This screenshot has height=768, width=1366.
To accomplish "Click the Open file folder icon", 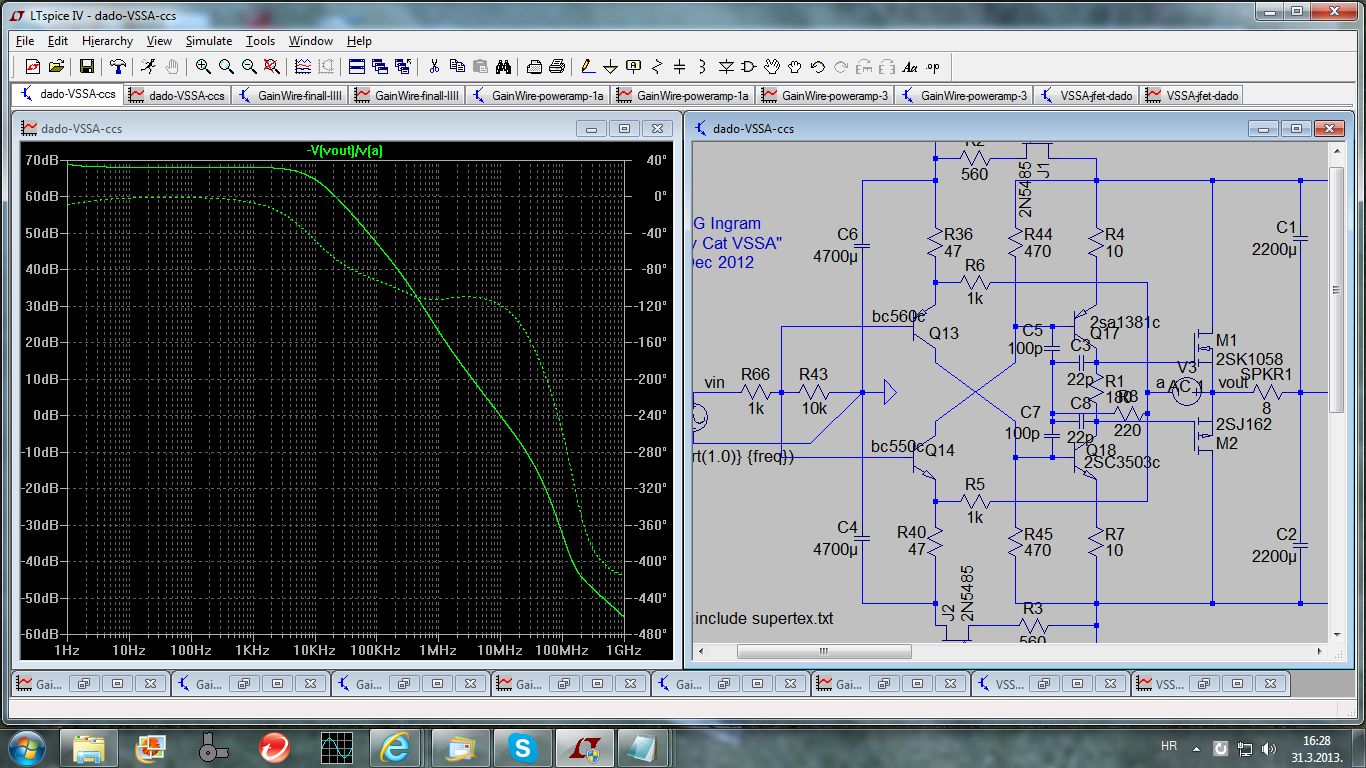I will coord(56,67).
